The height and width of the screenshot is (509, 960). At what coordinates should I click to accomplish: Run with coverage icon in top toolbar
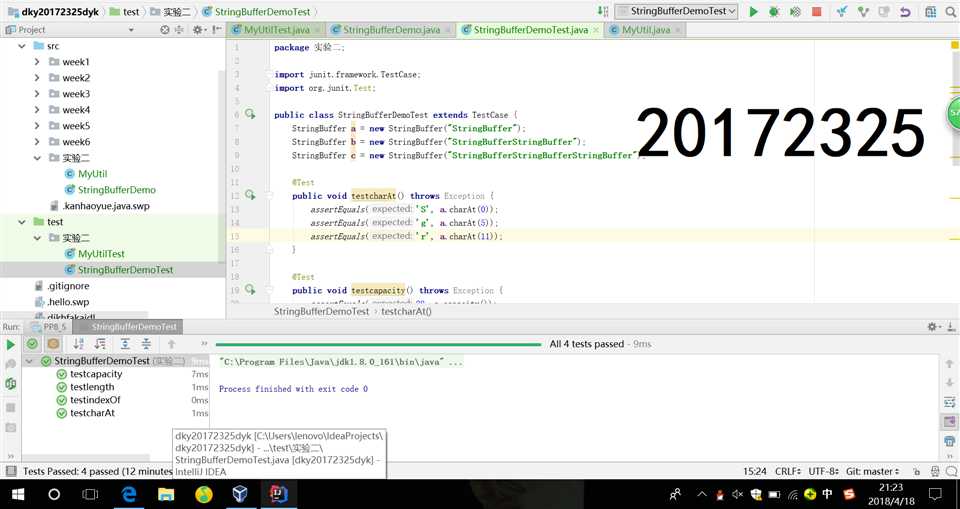(x=795, y=12)
